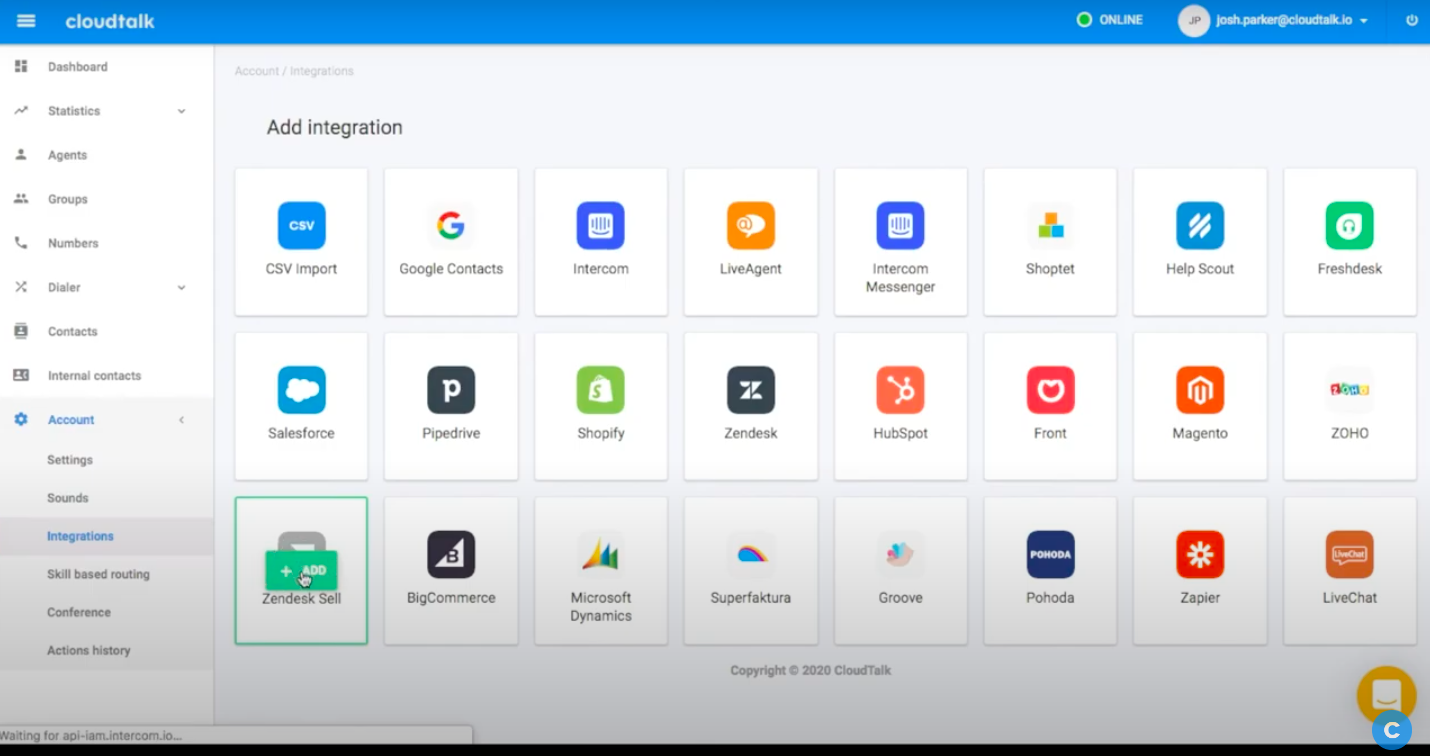Open the hamburger menu icon
This screenshot has height=756, width=1430.
[x=26, y=20]
